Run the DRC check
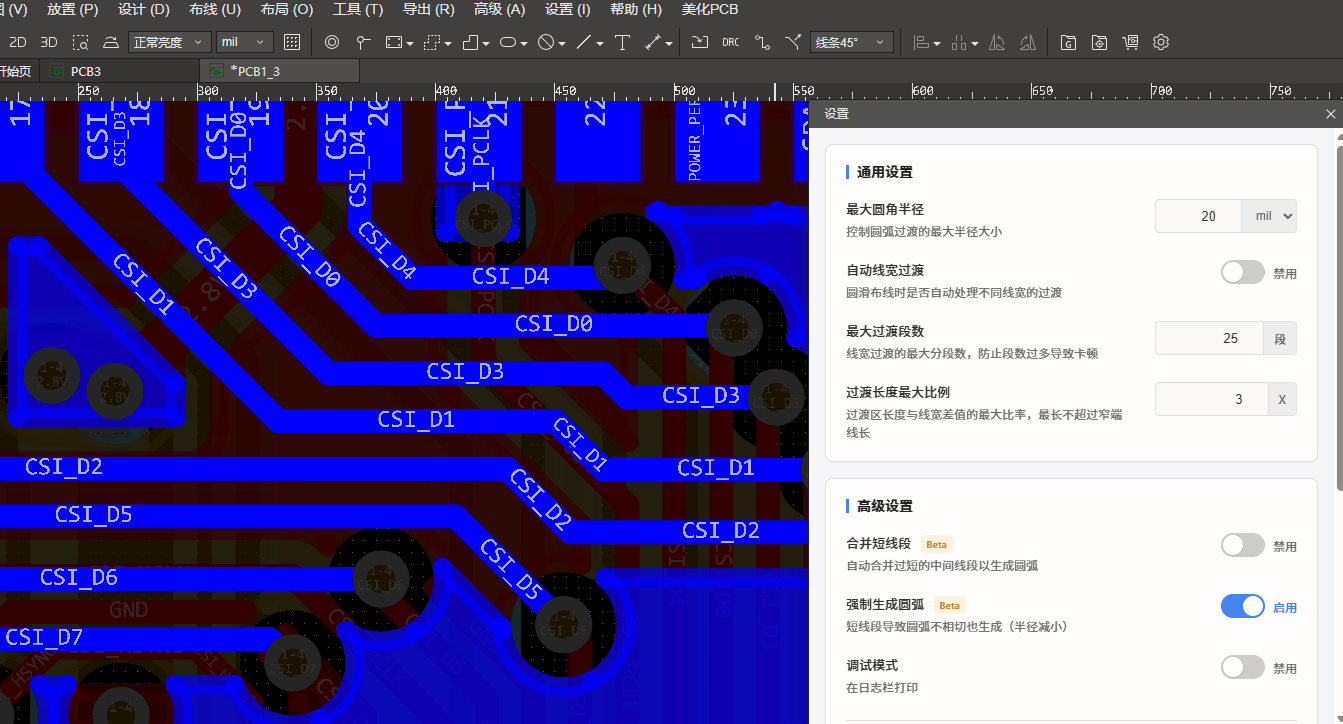1343x724 pixels. tap(731, 42)
